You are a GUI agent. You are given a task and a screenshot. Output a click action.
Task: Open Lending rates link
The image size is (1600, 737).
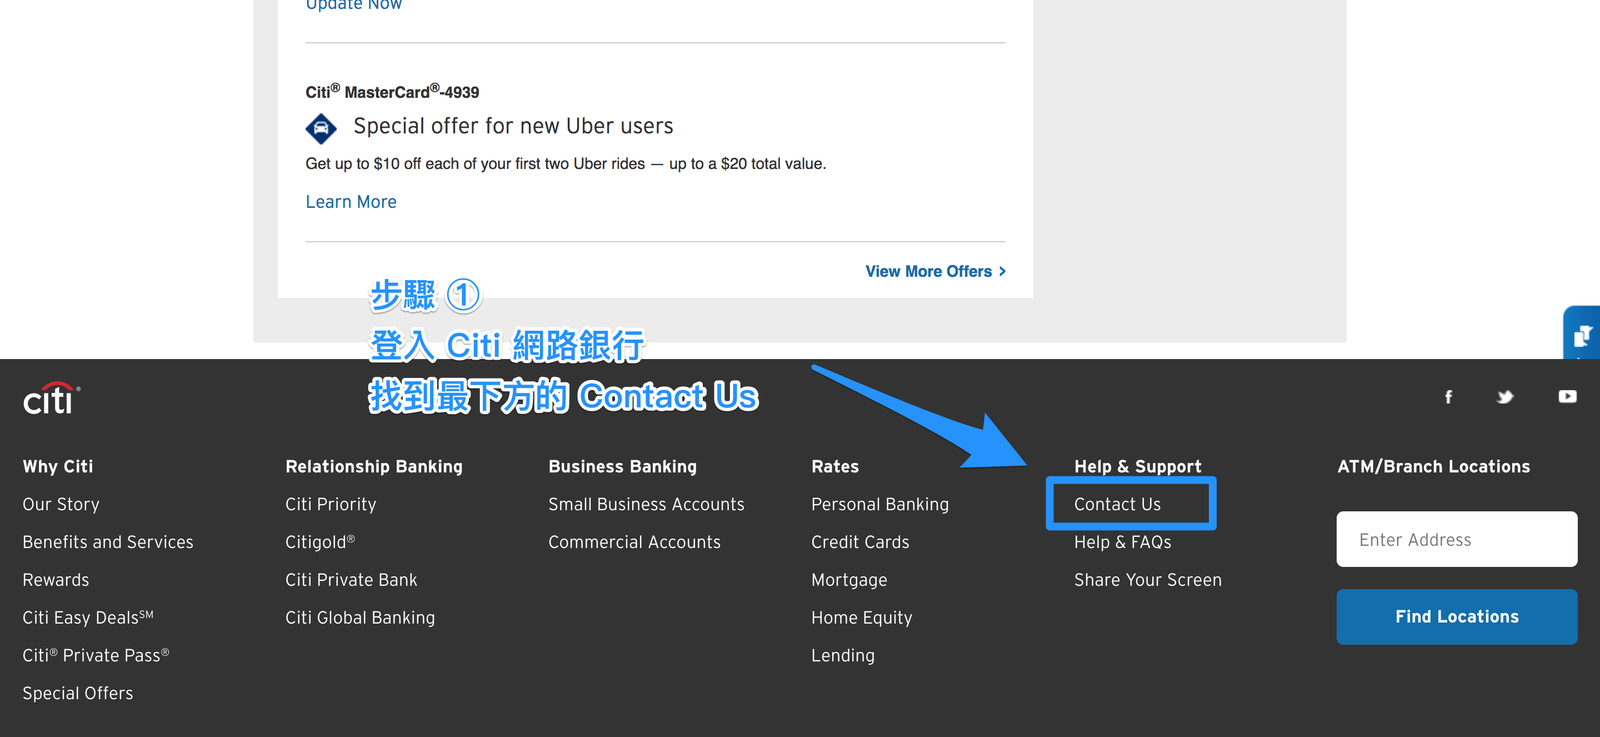tap(843, 655)
